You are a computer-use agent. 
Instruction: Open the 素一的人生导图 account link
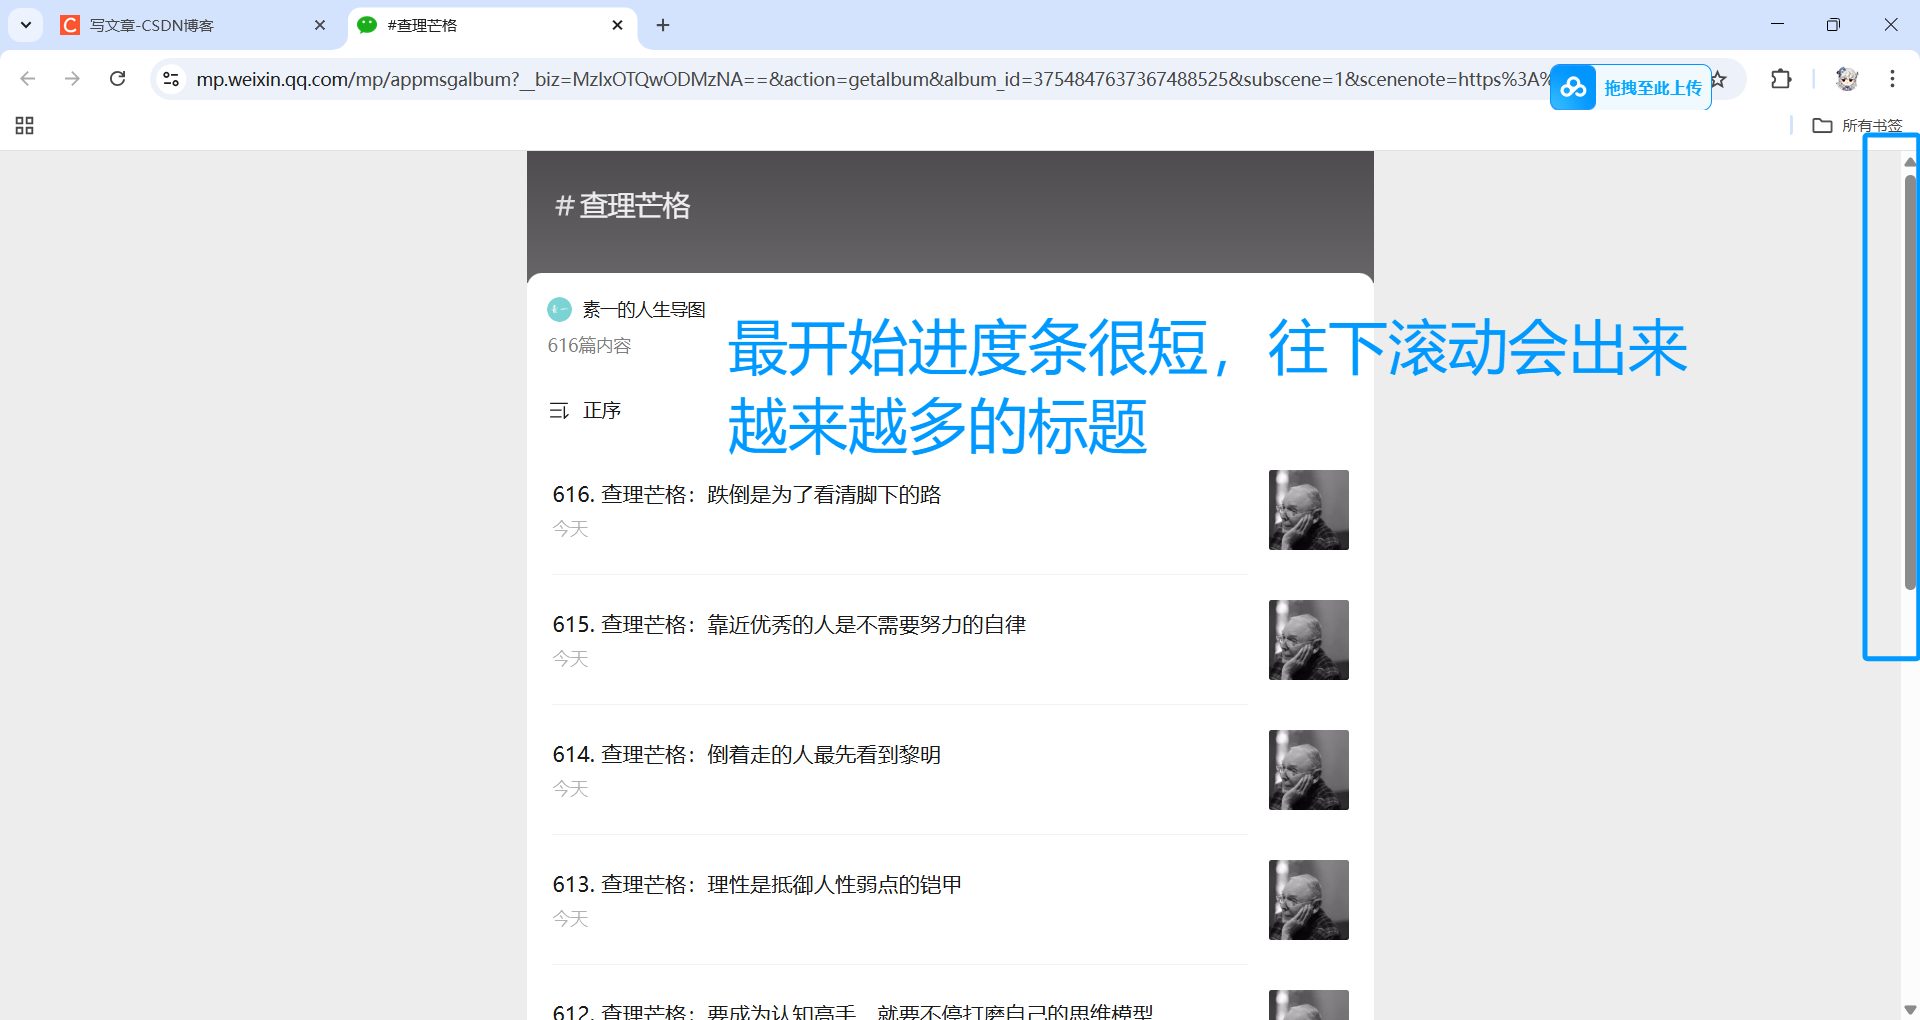644,310
